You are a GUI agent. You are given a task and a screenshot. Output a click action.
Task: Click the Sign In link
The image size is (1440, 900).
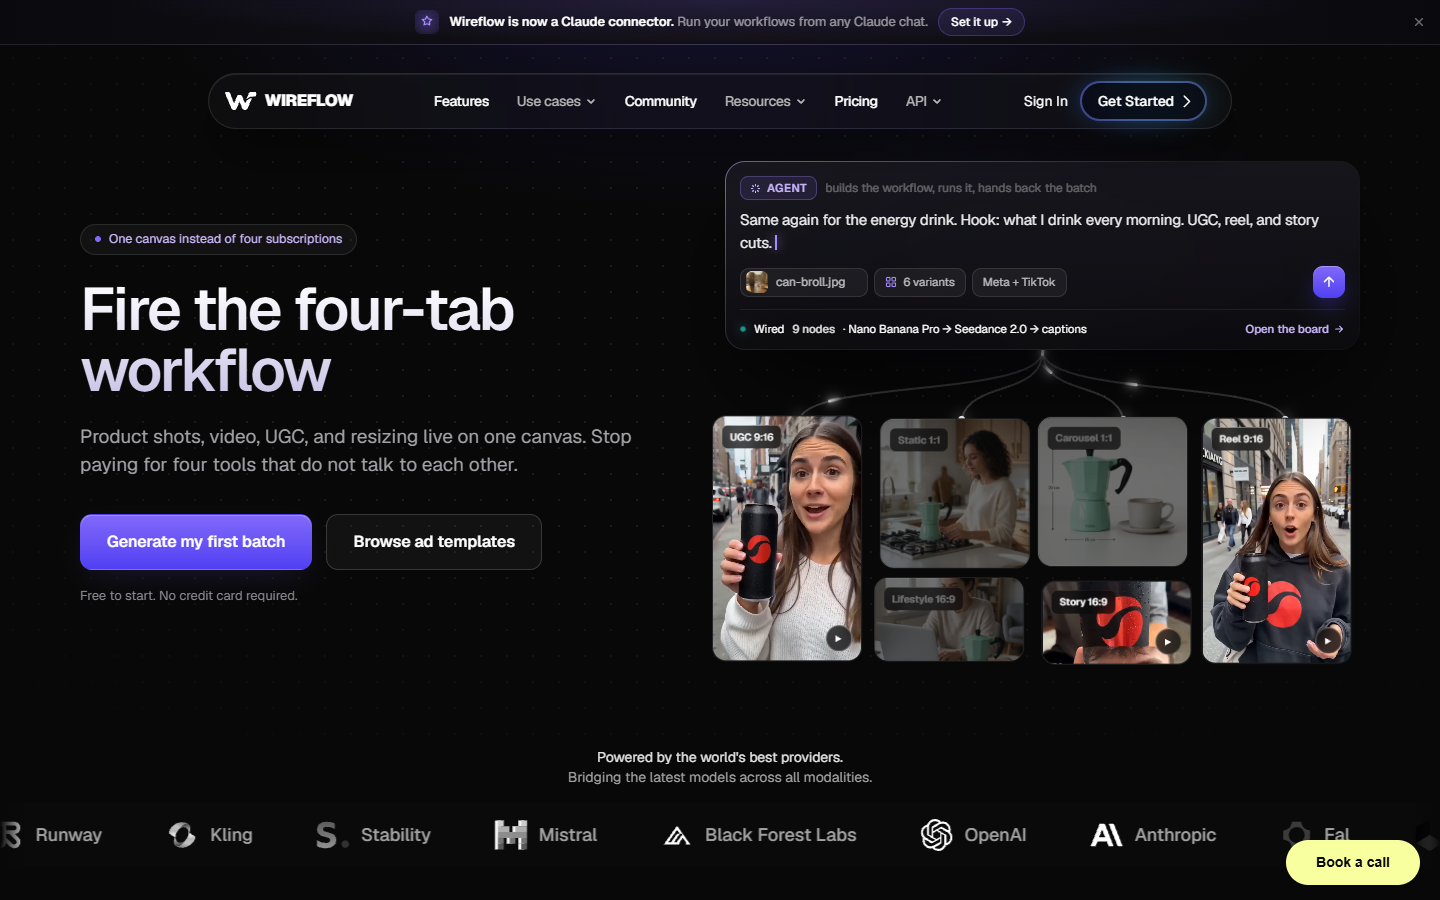(x=1045, y=101)
